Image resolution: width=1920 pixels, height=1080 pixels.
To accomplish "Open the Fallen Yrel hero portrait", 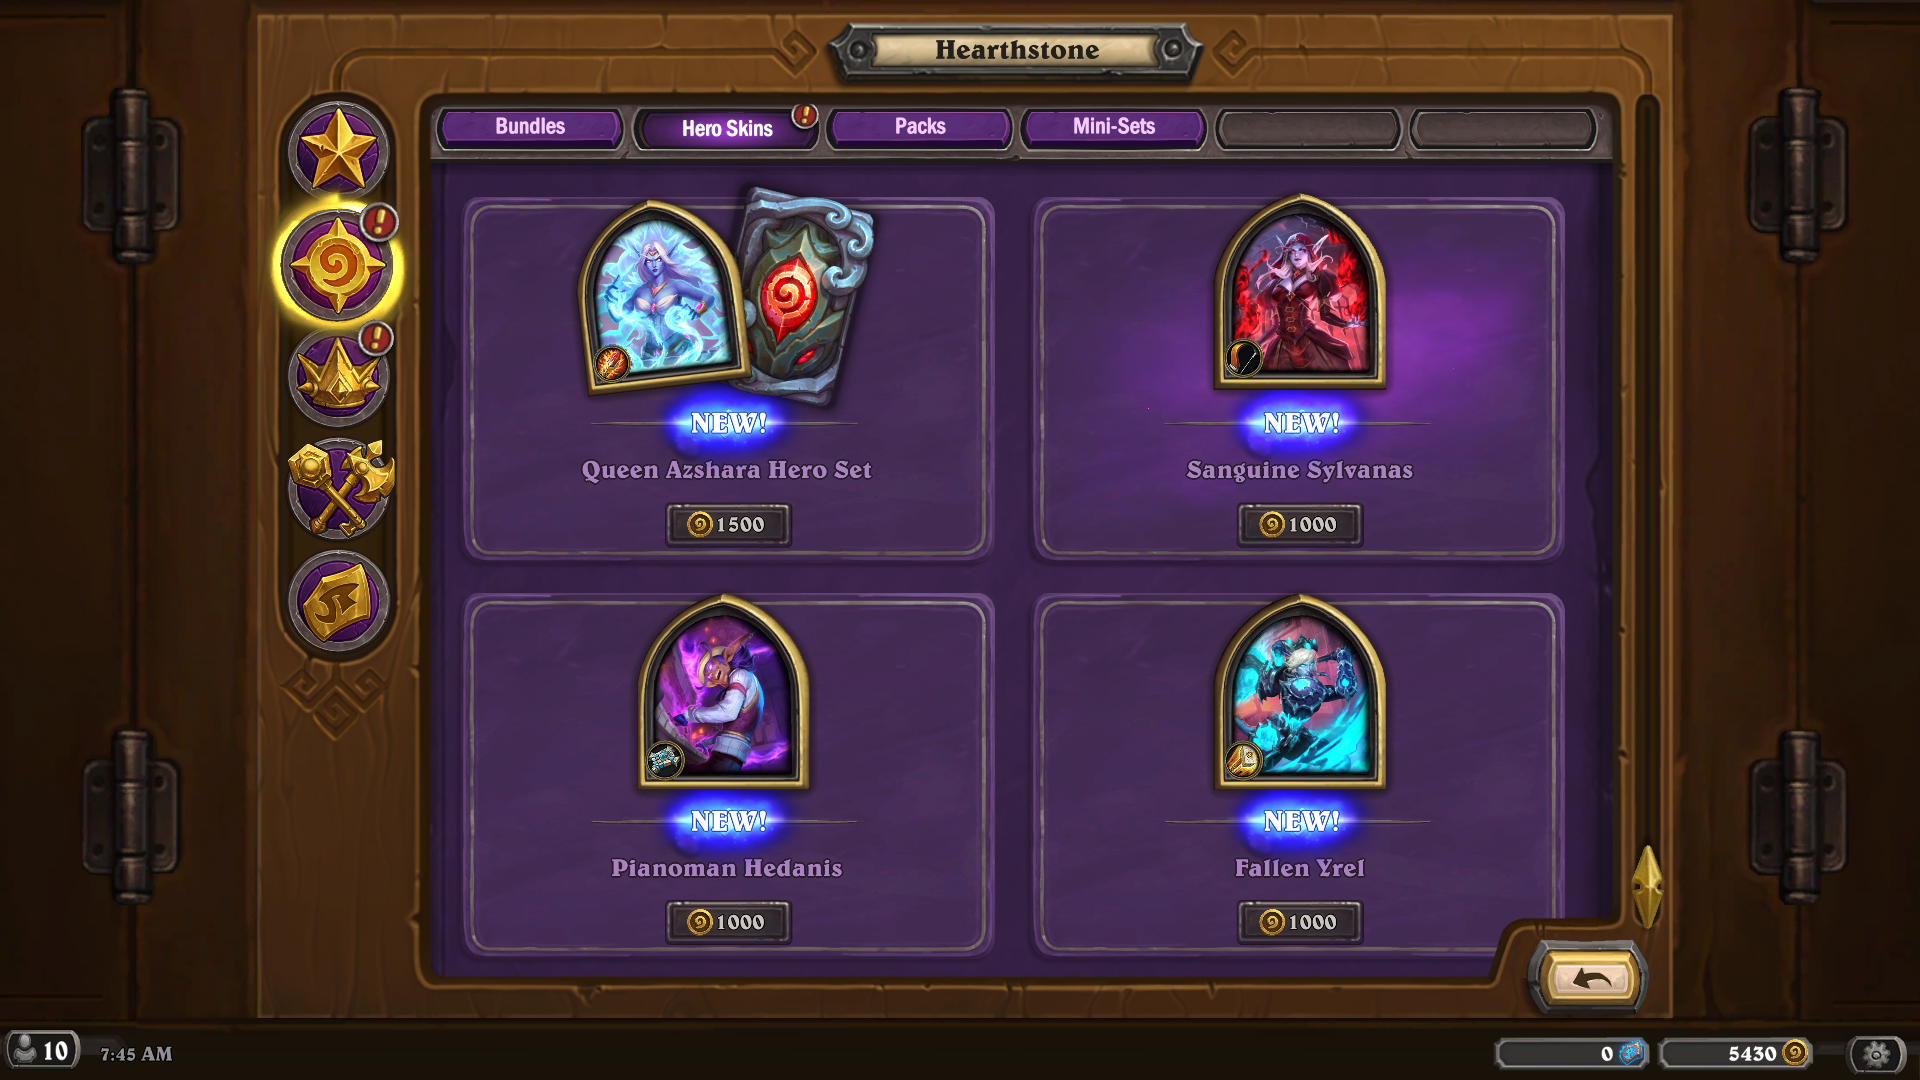I will pos(1300,693).
